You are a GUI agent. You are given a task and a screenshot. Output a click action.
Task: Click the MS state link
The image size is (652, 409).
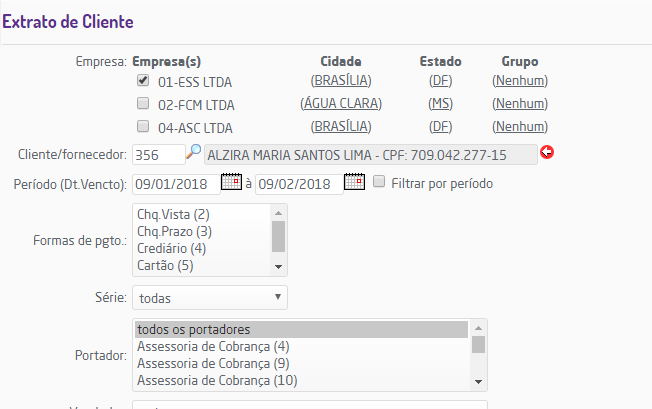[440, 104]
